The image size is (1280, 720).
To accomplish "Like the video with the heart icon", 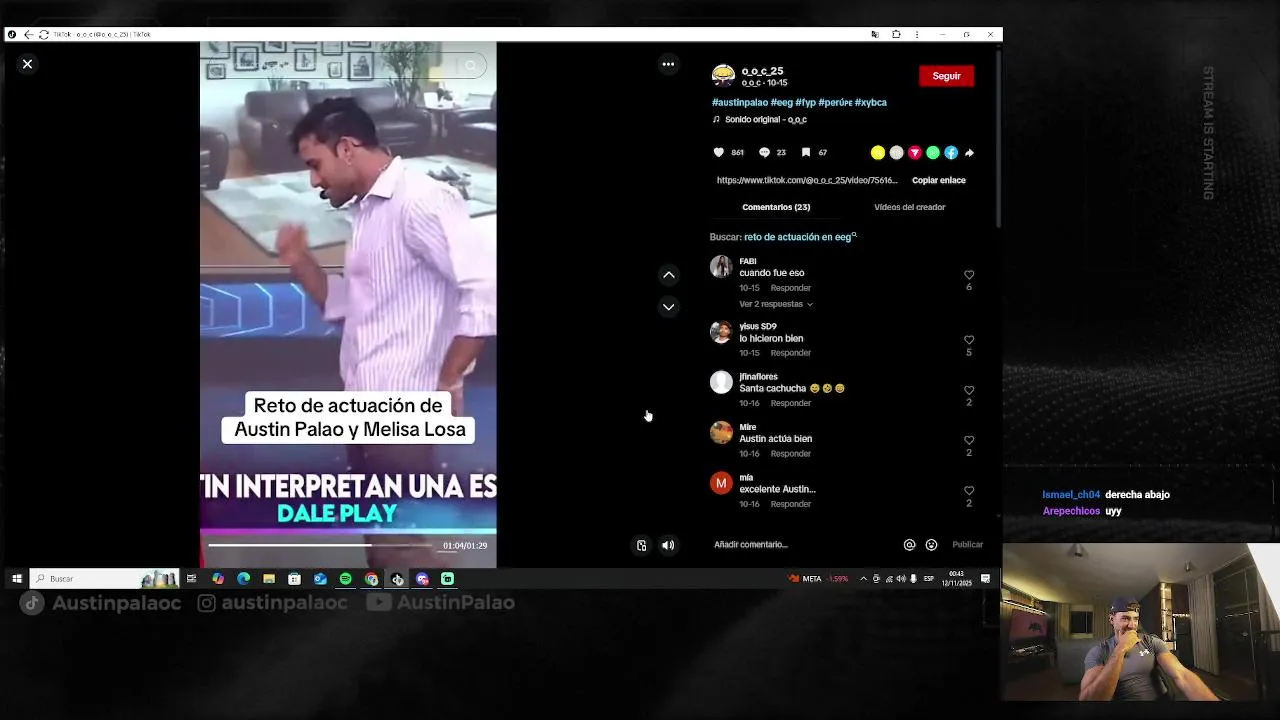I will coord(718,153).
